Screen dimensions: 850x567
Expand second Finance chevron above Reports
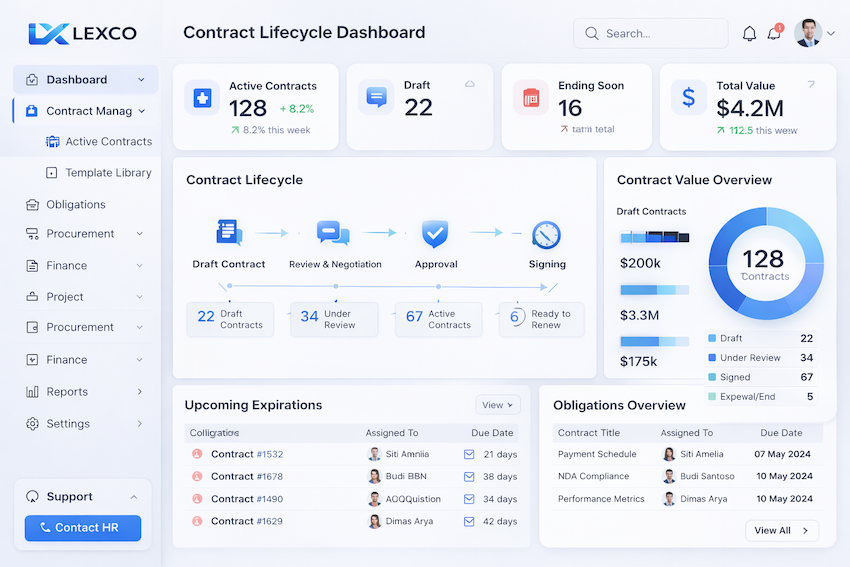tap(140, 360)
